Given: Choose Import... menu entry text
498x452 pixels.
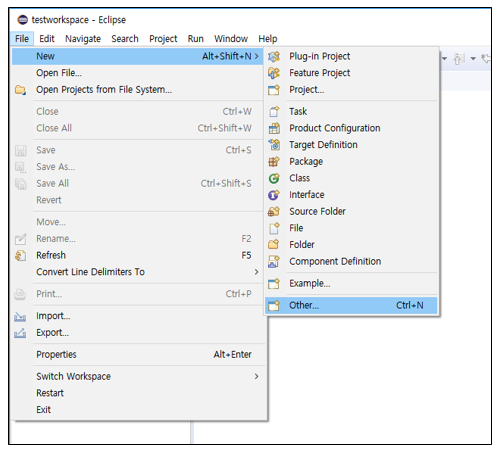Looking at the screenshot, I should [x=53, y=316].
